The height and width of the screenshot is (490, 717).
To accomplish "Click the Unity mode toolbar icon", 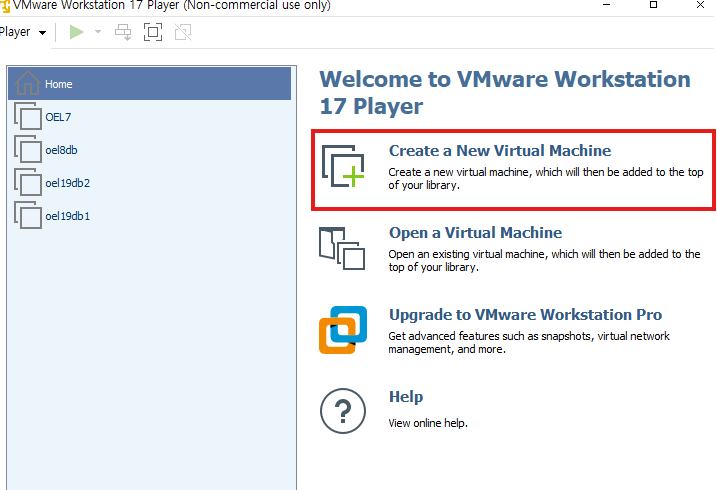I will (x=183, y=32).
